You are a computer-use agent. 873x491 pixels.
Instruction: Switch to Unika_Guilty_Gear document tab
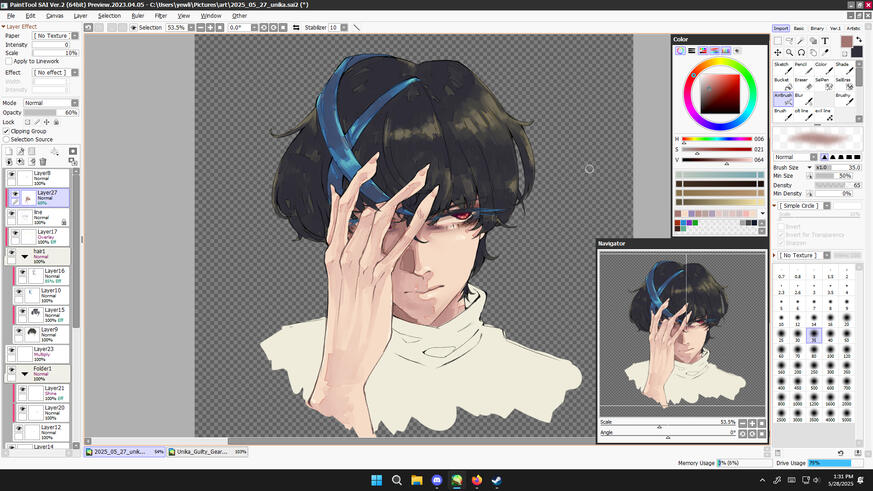coord(203,452)
